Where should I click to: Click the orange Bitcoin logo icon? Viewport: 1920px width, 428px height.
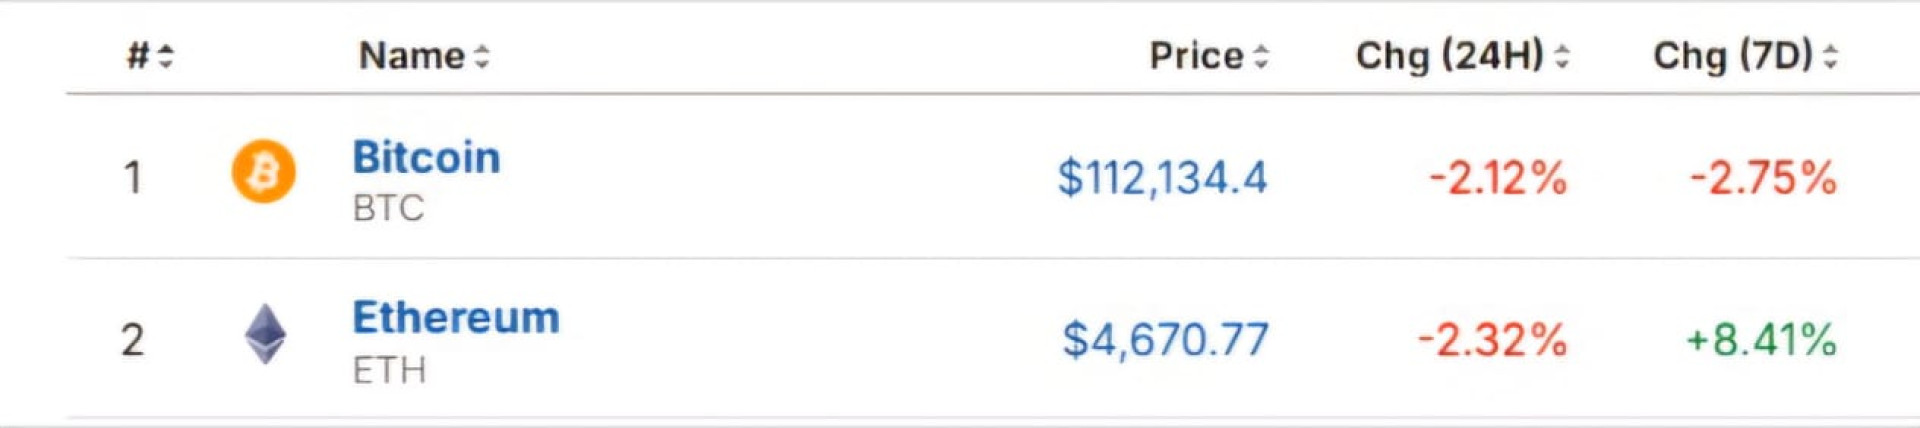pos(263,172)
